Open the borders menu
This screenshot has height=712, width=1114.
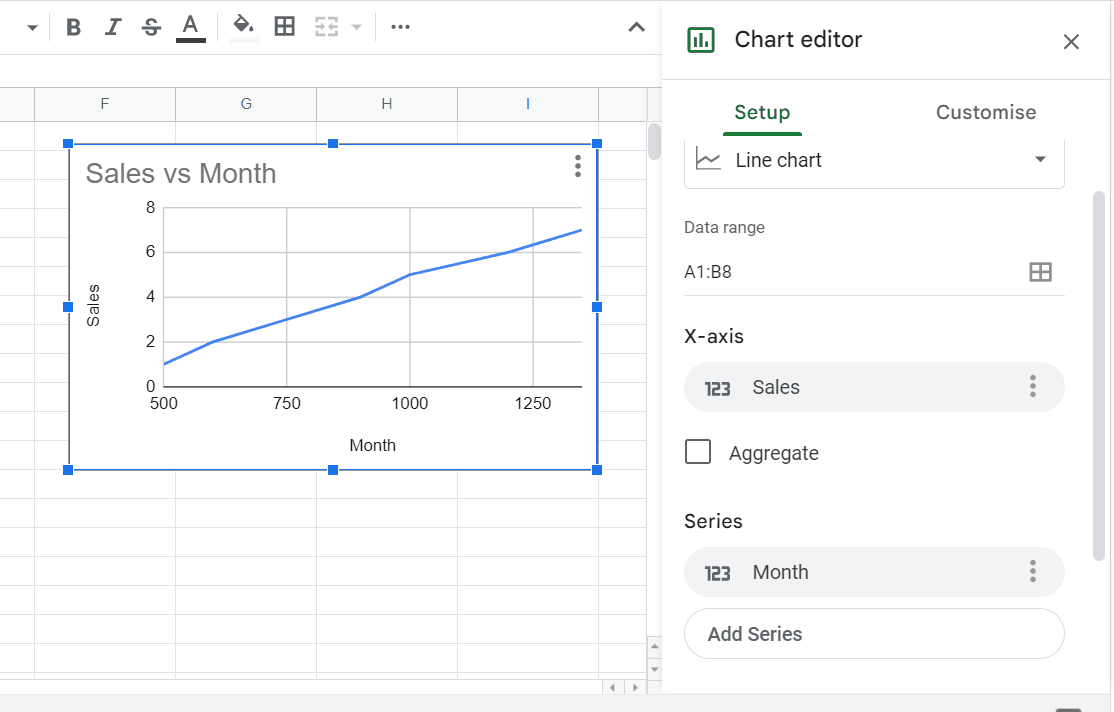pyautogui.click(x=284, y=27)
